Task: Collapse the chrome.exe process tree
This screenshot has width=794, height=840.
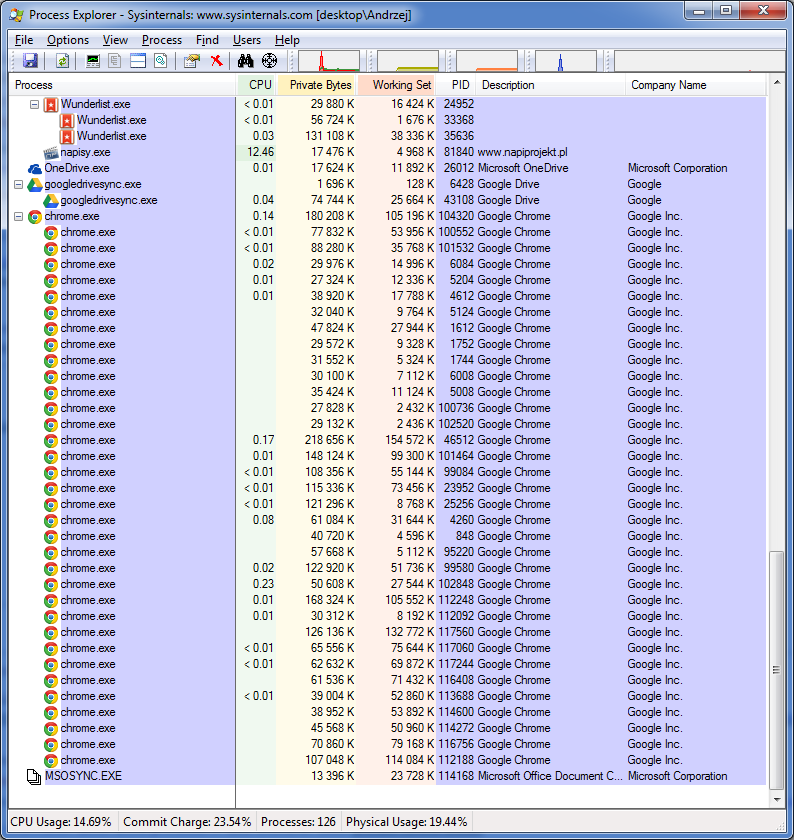Action: pos(18,216)
